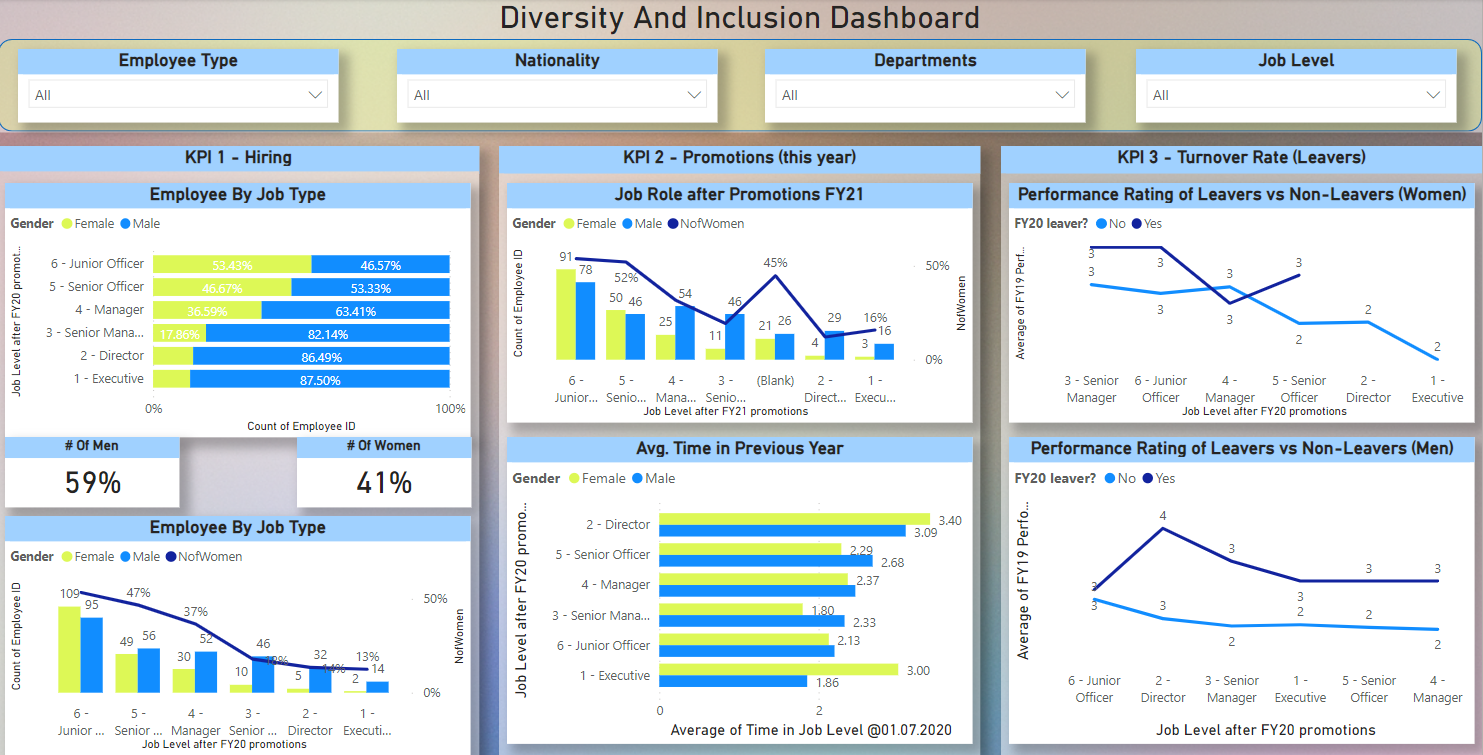
Task: Expand the Job Level filter dropdown
Action: (x=1294, y=94)
